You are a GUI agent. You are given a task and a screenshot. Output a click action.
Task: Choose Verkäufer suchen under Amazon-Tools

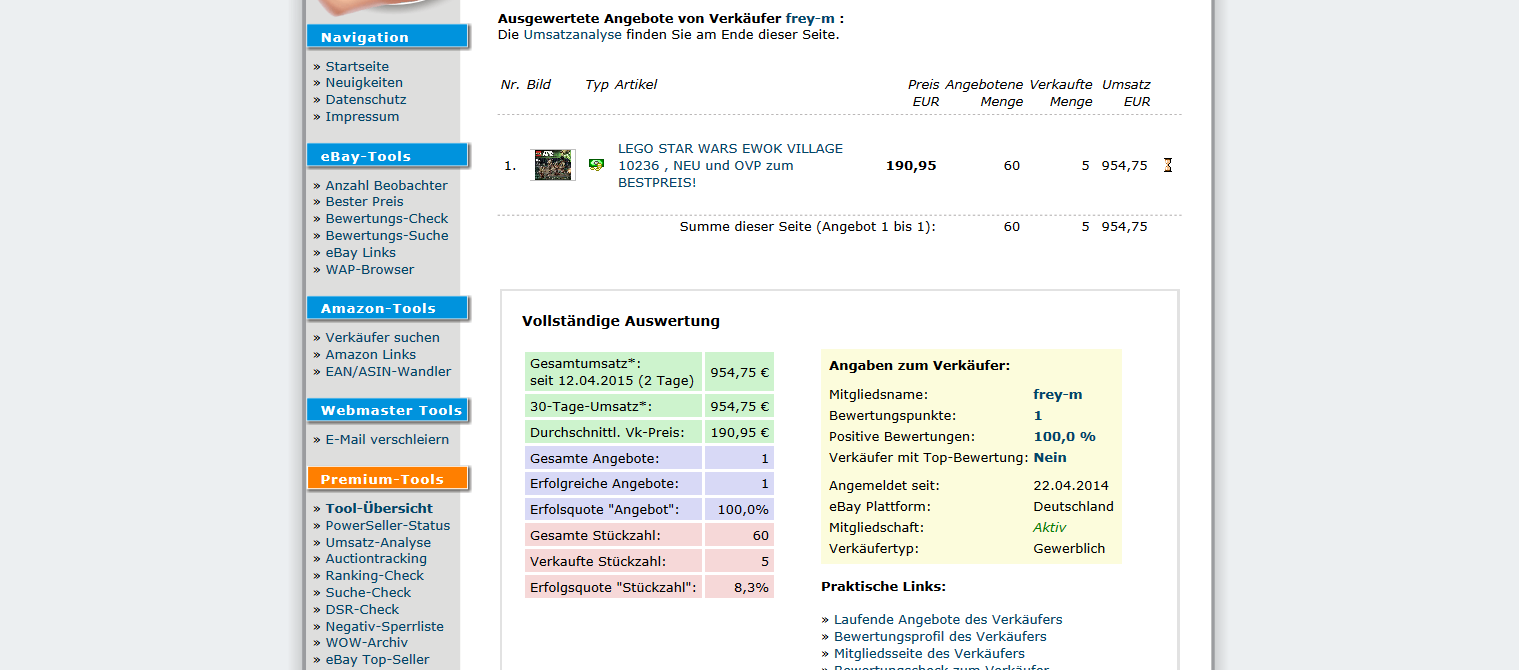tap(382, 338)
